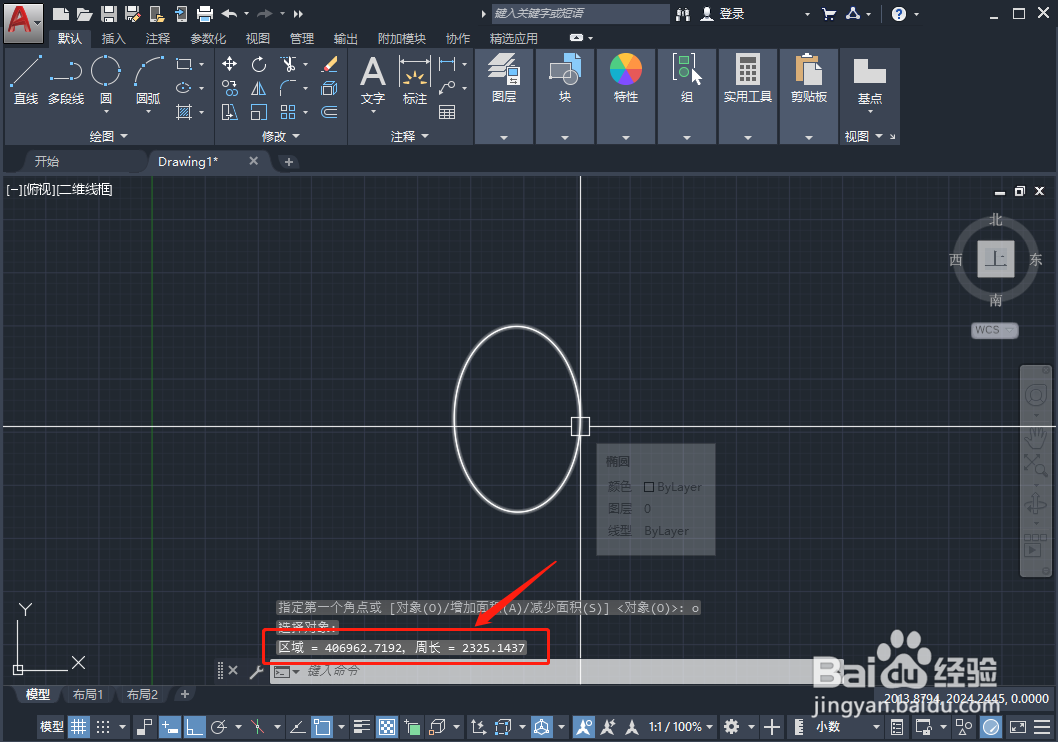1058x742 pixels.
Task: Click the Trim tool icon
Action: [x=289, y=64]
